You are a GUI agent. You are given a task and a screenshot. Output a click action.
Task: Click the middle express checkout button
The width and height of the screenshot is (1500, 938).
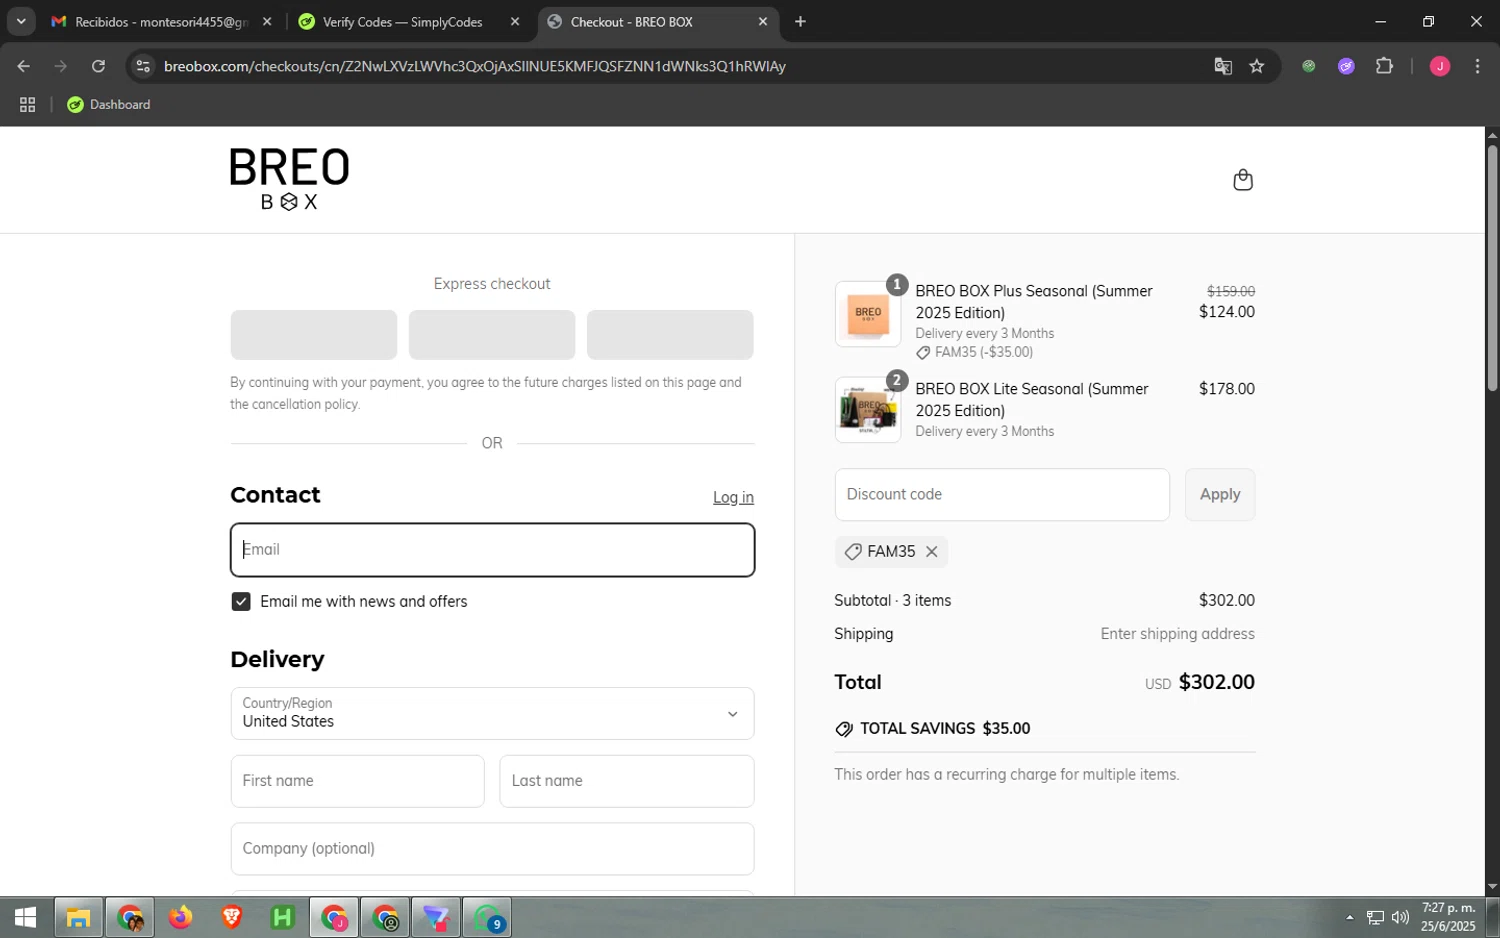click(492, 335)
